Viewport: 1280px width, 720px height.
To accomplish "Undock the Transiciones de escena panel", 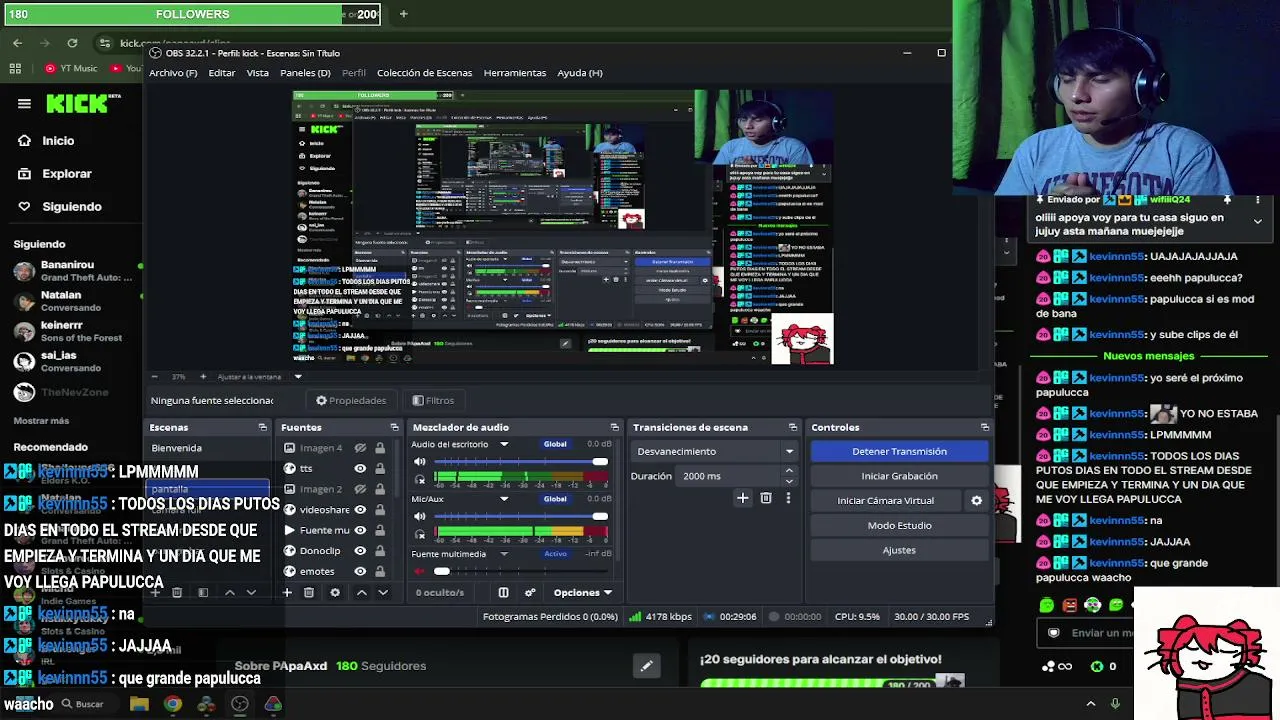I will [x=793, y=427].
